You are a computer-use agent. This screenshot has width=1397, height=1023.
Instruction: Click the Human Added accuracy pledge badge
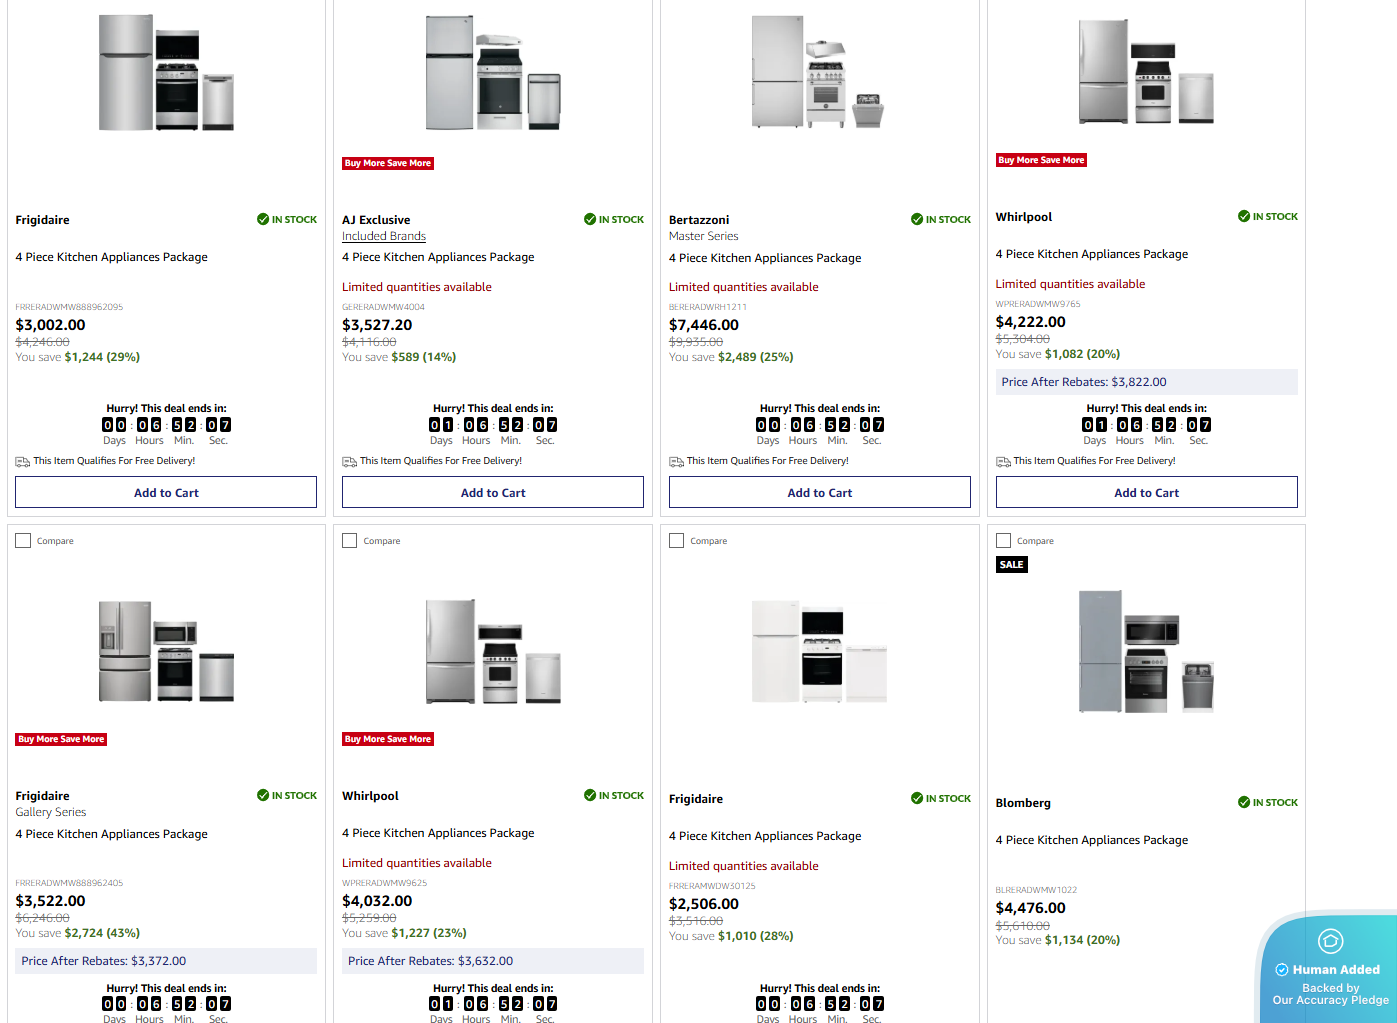click(1329, 970)
